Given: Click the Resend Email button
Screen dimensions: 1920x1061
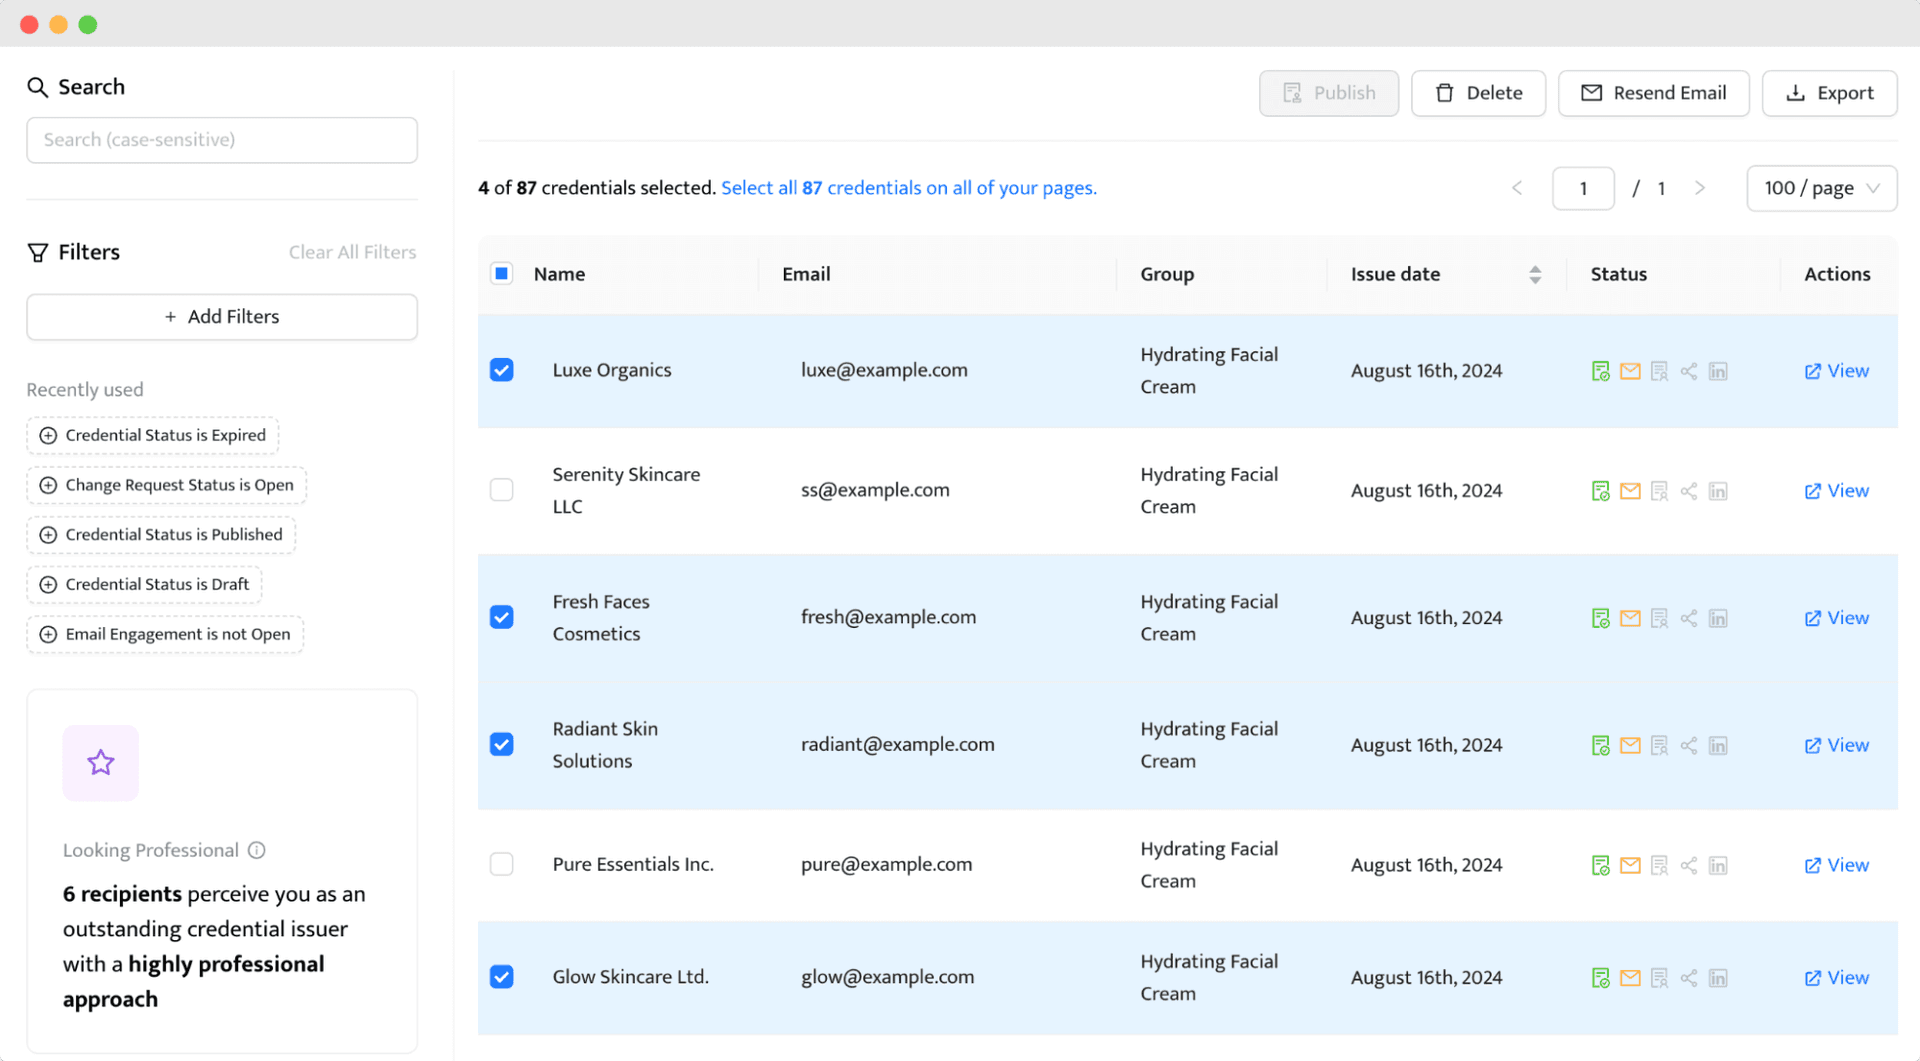Looking at the screenshot, I should [1654, 92].
